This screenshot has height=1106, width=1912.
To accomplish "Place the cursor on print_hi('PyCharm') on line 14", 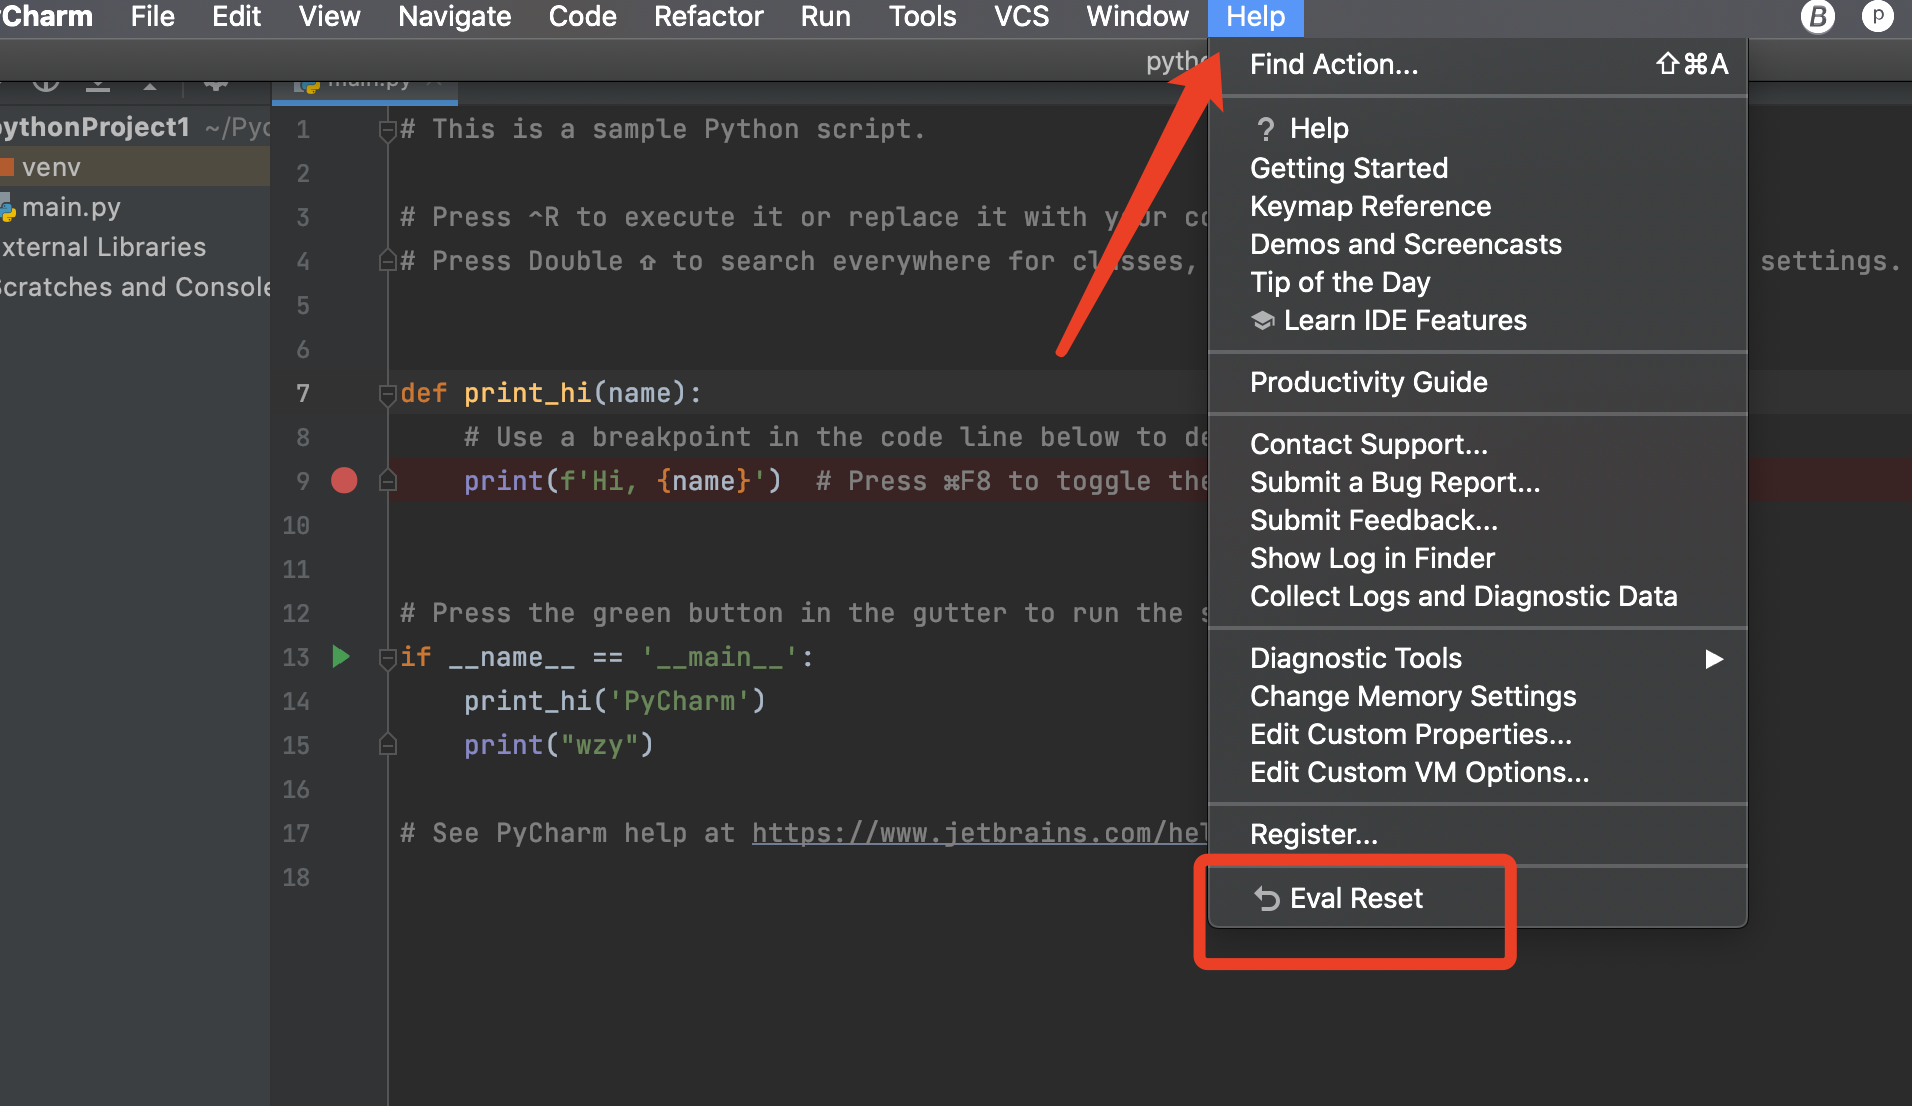I will [x=614, y=701].
